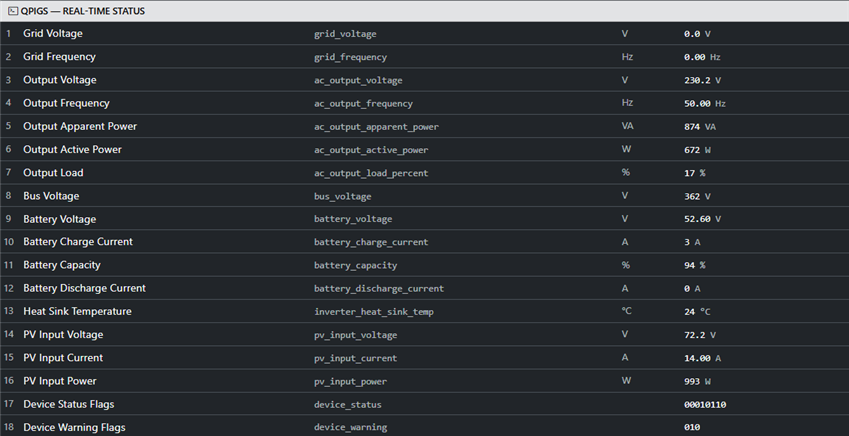Click the 'device_warning' field name
The width and height of the screenshot is (849, 436).
point(350,428)
